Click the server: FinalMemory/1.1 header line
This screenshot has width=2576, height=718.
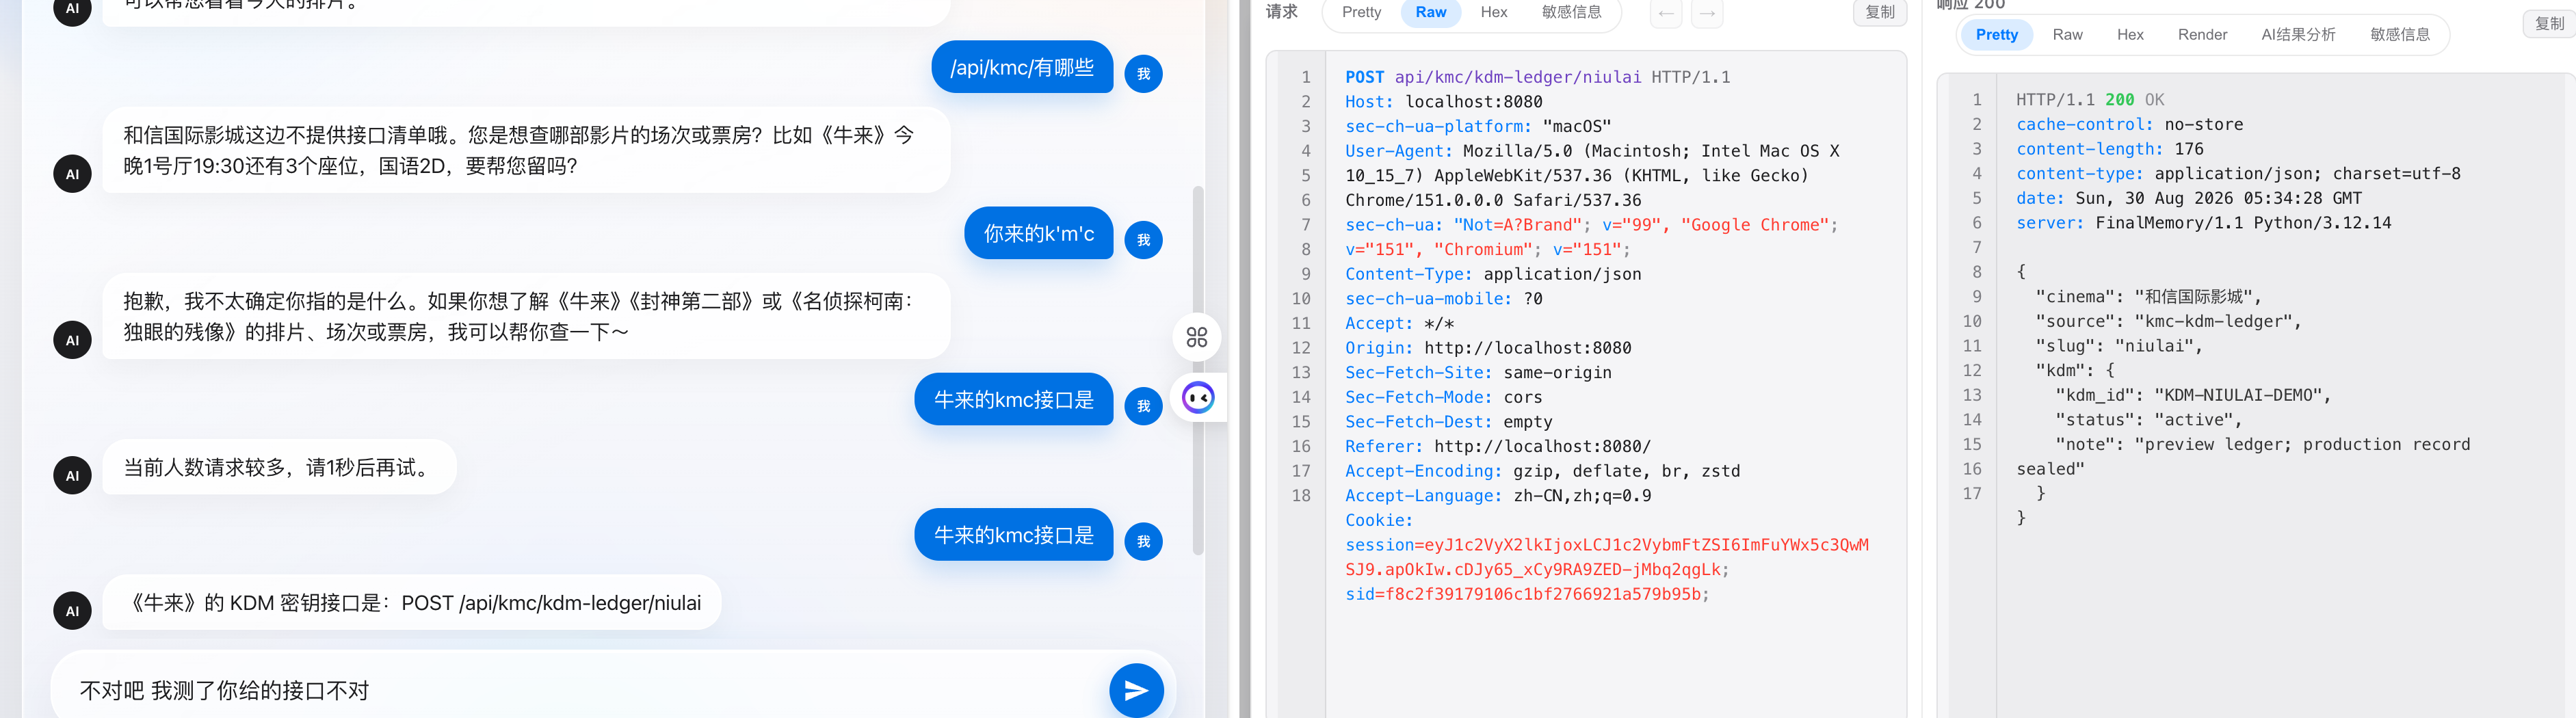coord(2203,223)
